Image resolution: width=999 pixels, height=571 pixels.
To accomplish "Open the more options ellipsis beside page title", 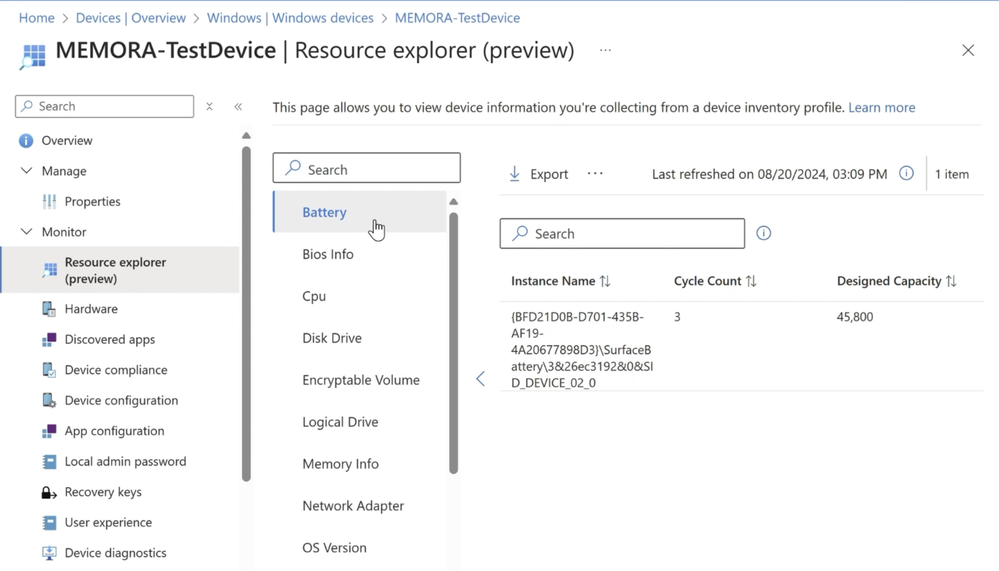I will pos(605,50).
